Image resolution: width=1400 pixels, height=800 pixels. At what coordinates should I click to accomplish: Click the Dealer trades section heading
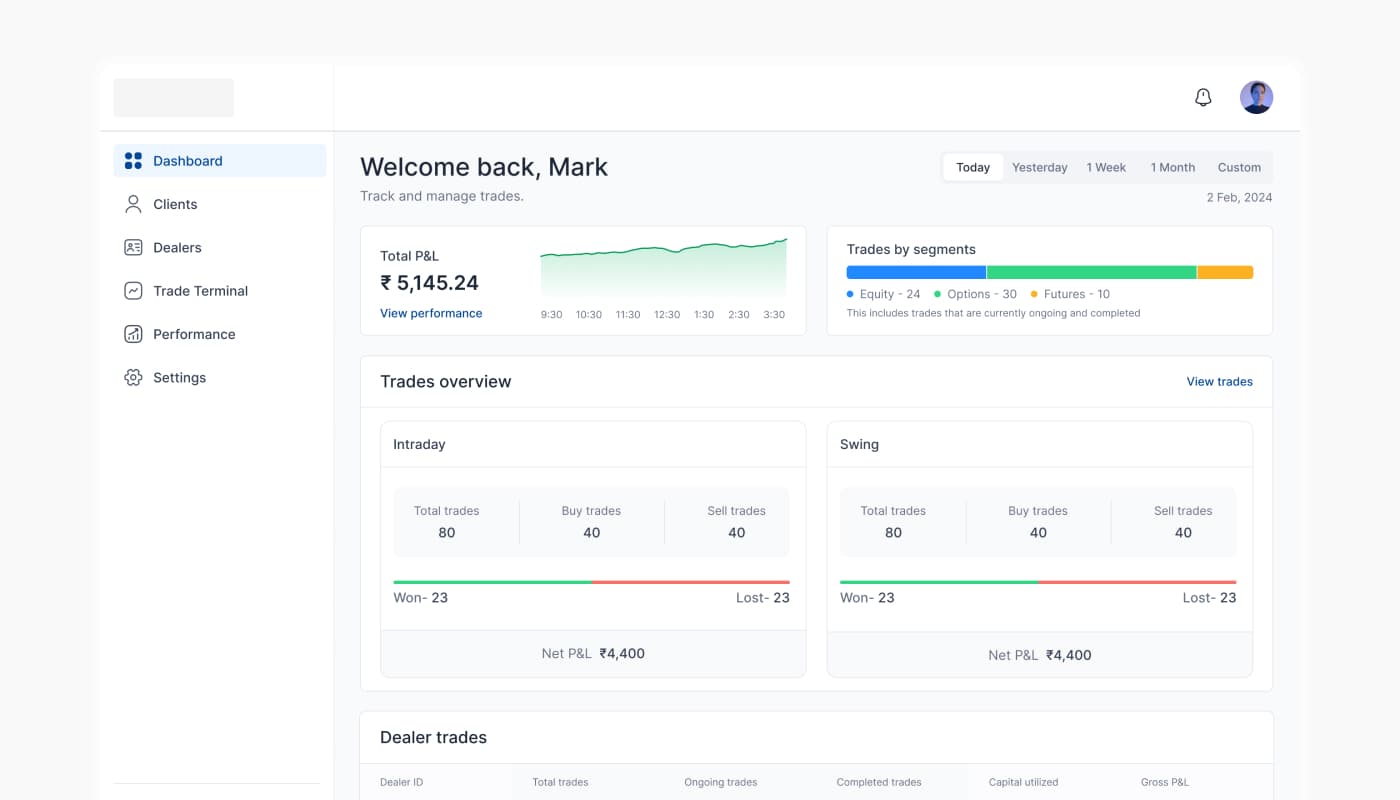(433, 738)
